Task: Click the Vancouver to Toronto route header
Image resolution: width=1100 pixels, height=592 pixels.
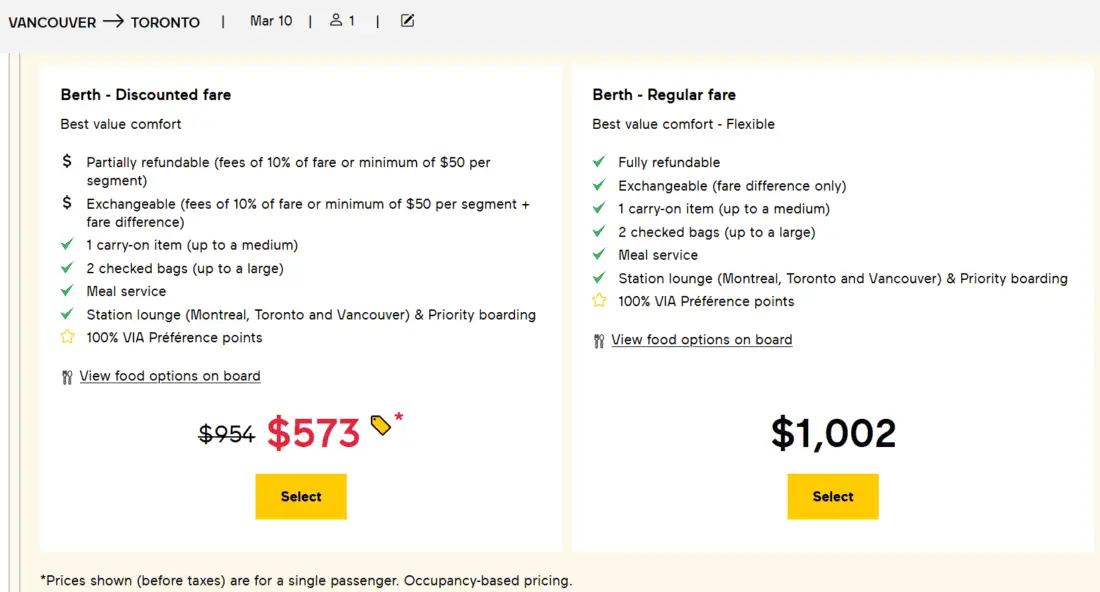Action: (x=104, y=22)
